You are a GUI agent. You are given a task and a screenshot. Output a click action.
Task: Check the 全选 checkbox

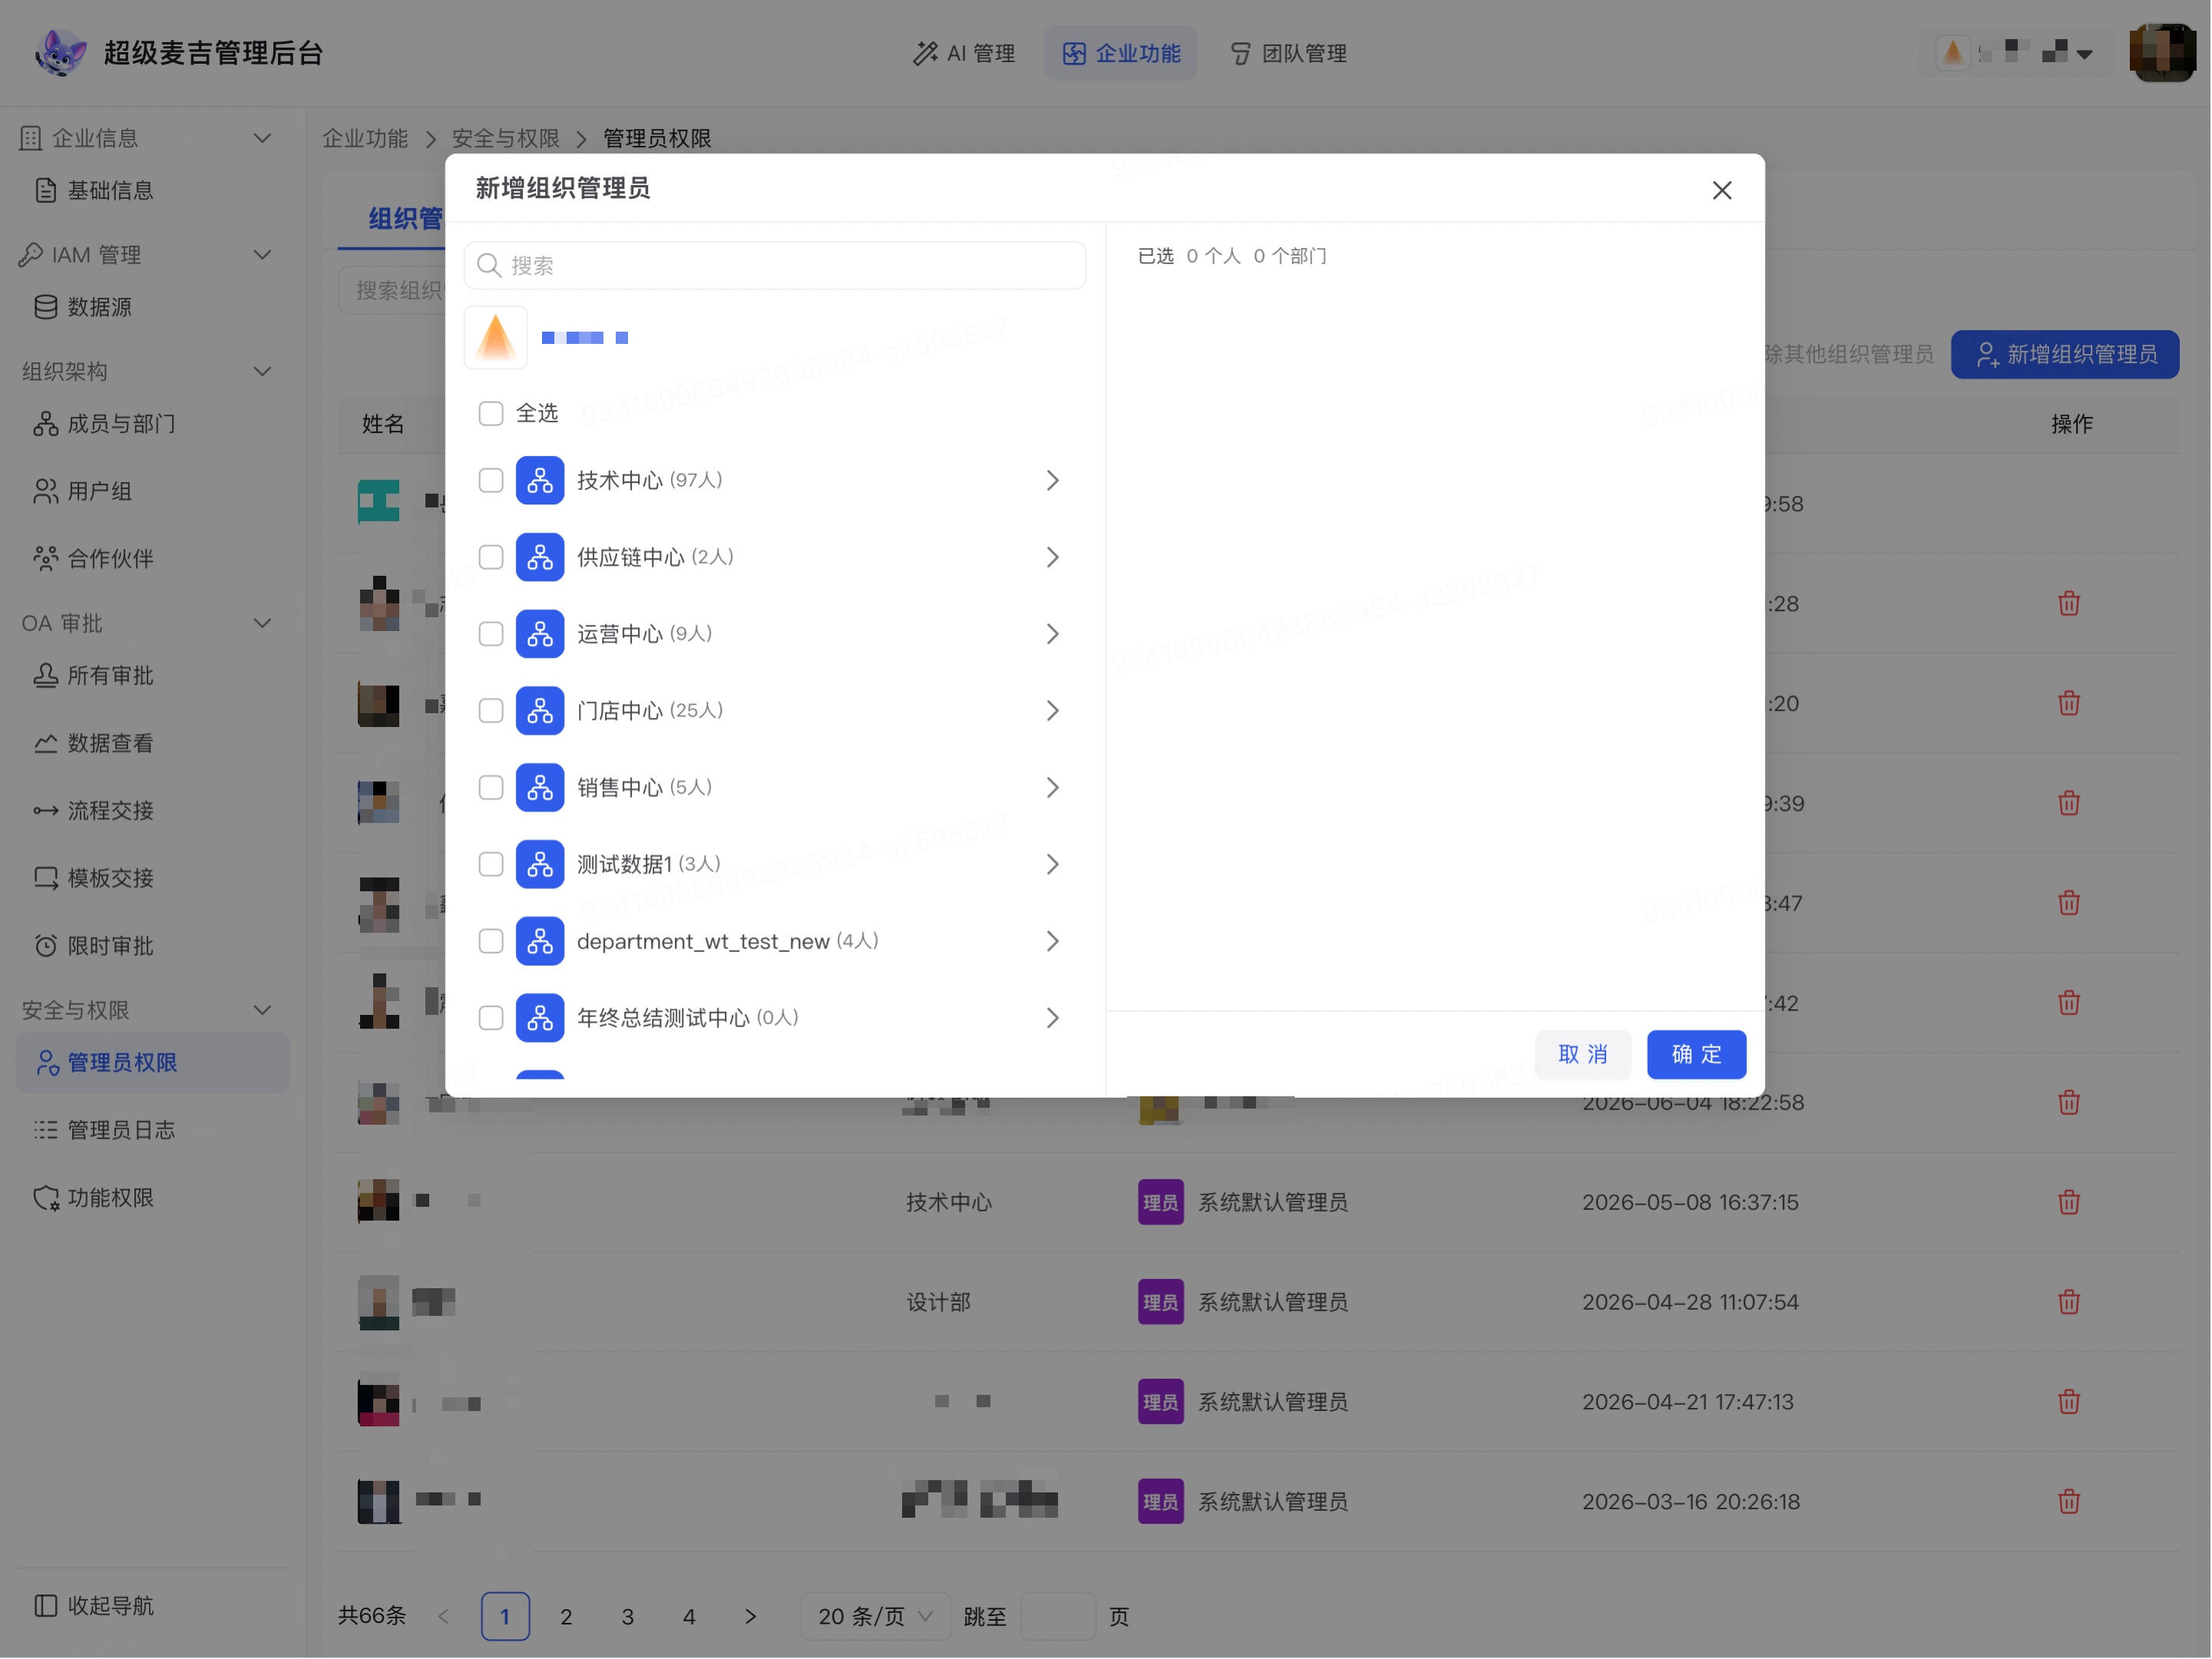(x=490, y=413)
